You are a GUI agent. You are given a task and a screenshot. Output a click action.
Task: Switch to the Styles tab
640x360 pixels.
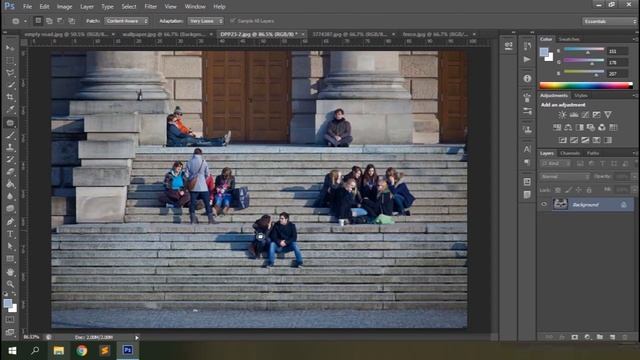pos(581,96)
